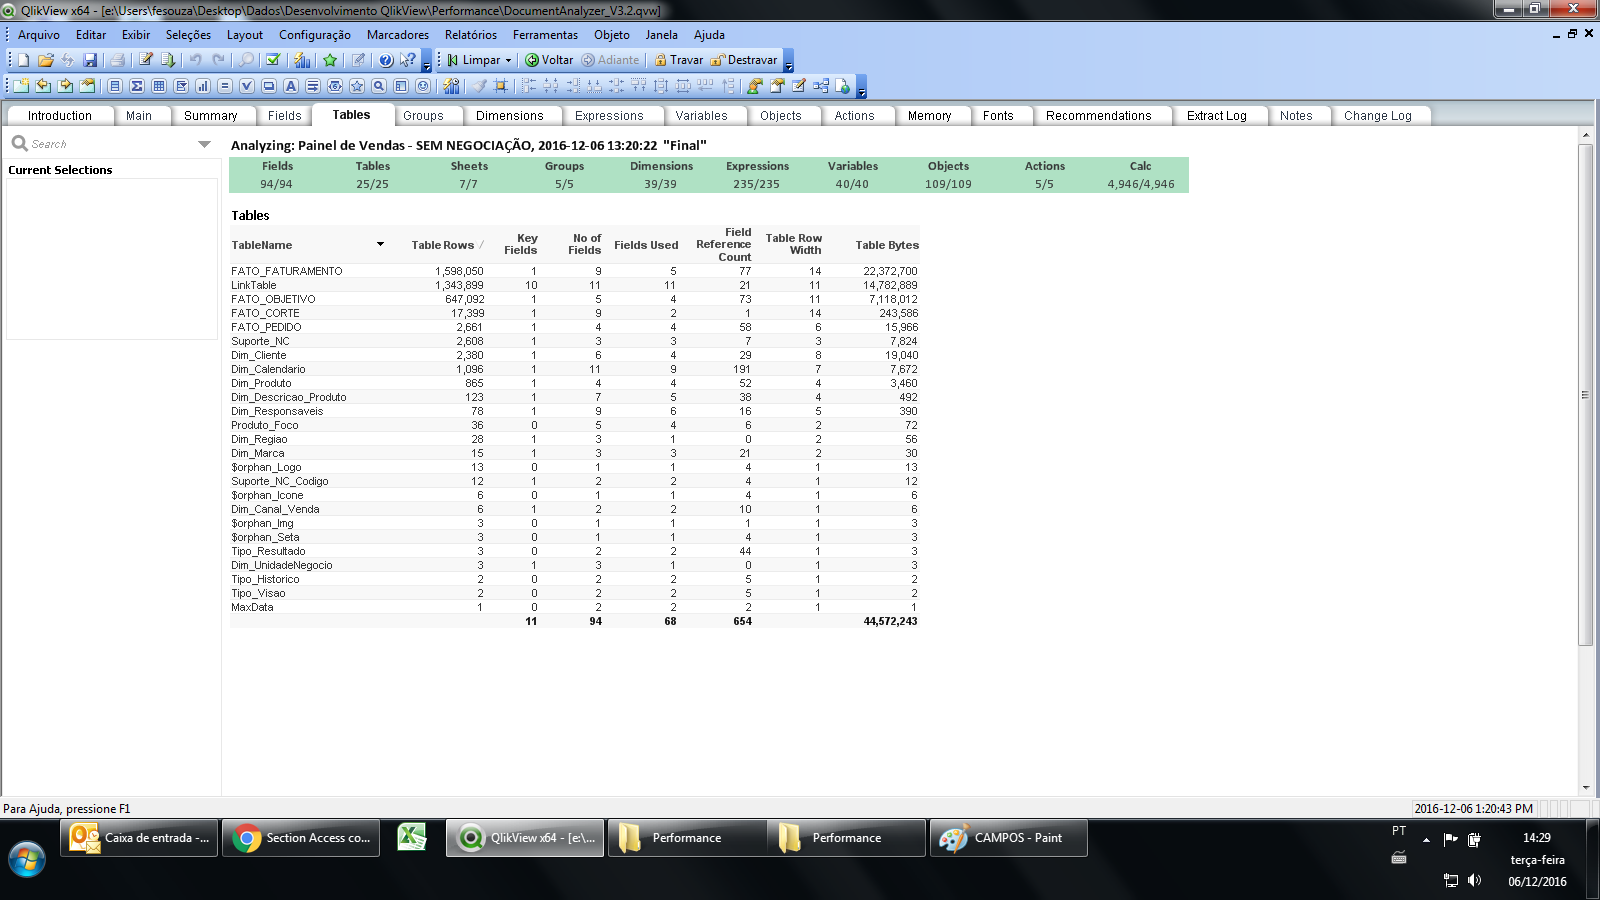Image resolution: width=1600 pixels, height=900 pixels.
Task: Open the magnifier Search icon in toolbar
Action: [x=246, y=60]
